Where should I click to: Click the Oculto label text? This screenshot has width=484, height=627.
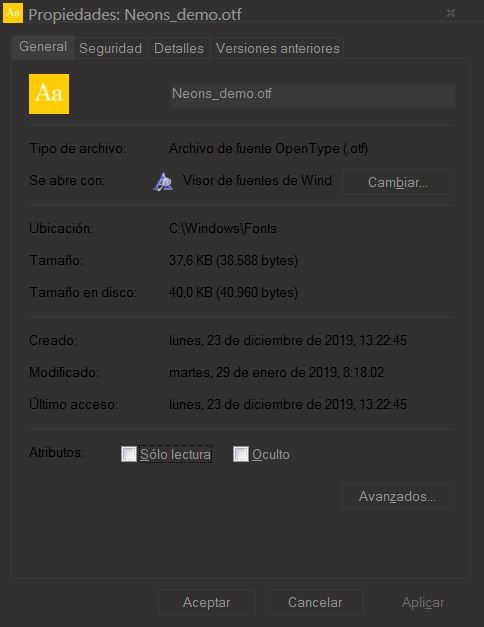click(271, 454)
